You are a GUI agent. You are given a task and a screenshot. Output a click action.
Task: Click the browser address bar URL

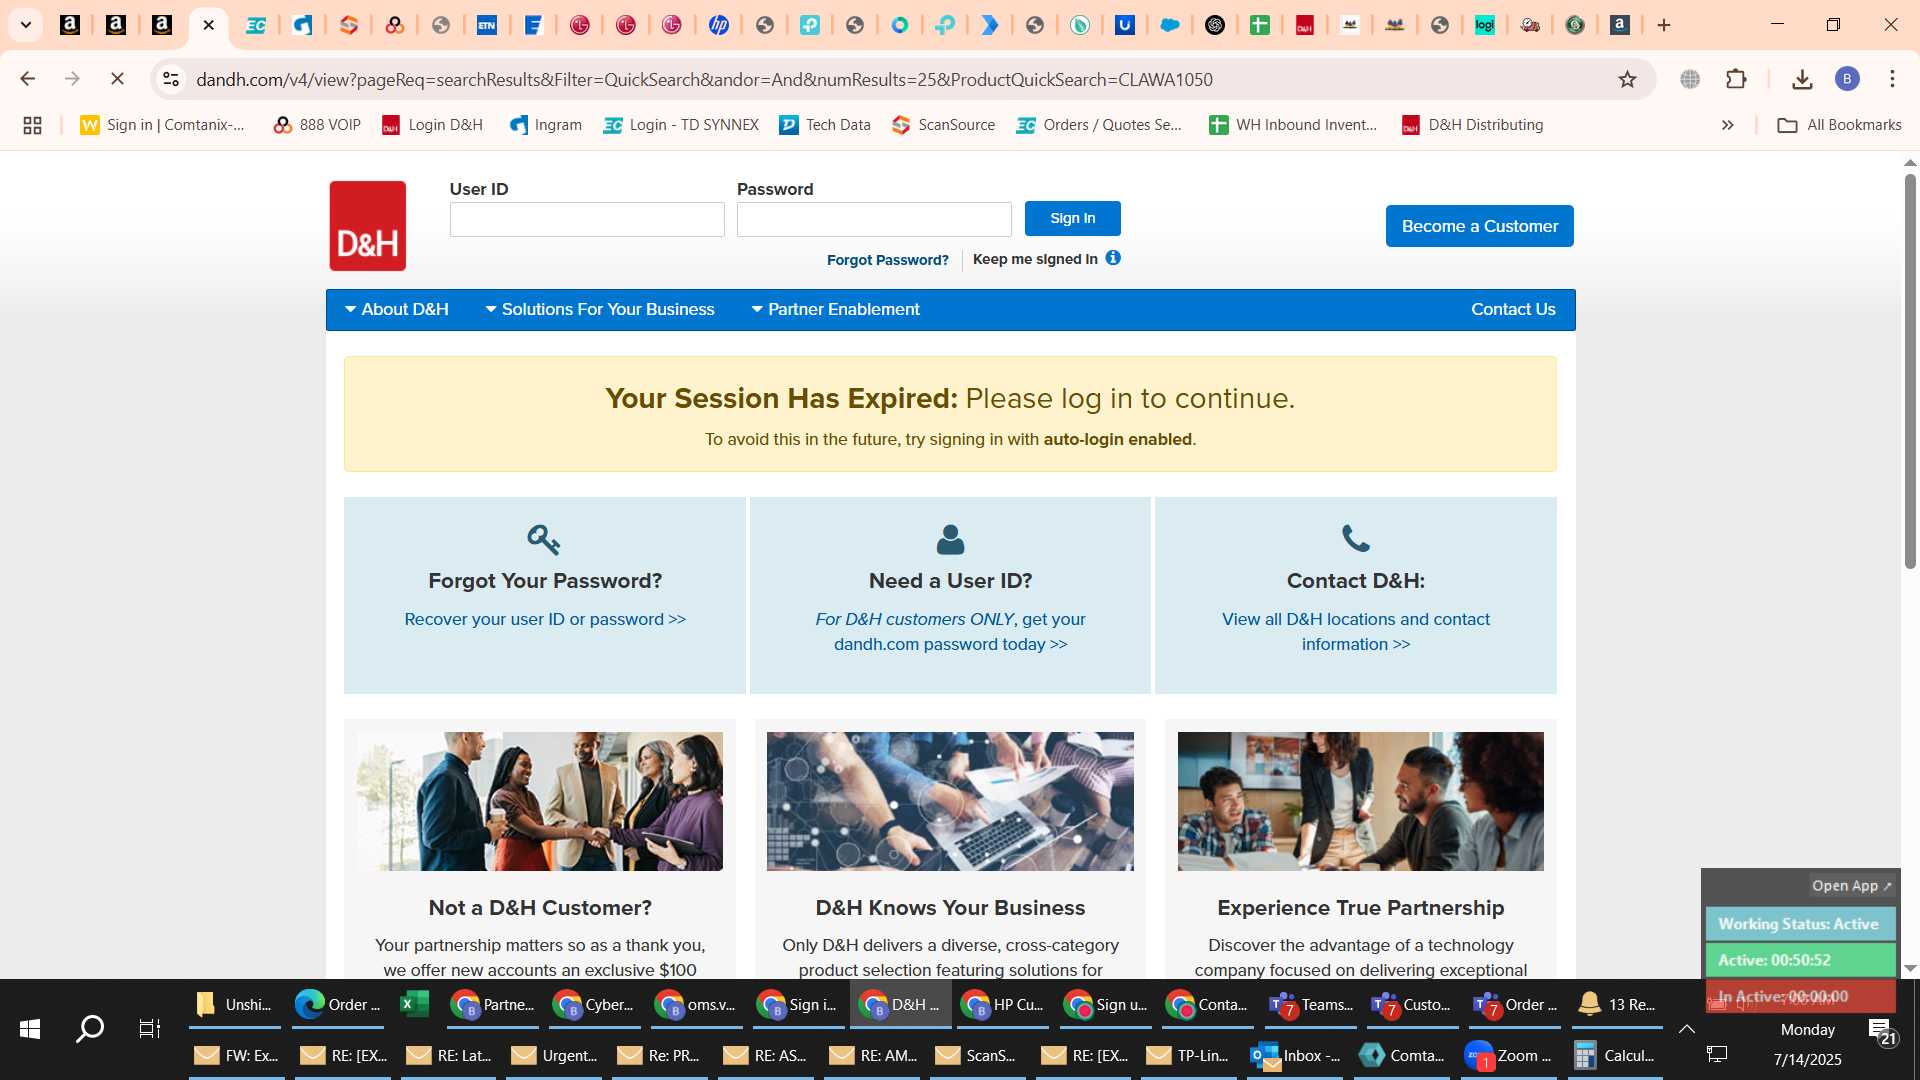(704, 79)
